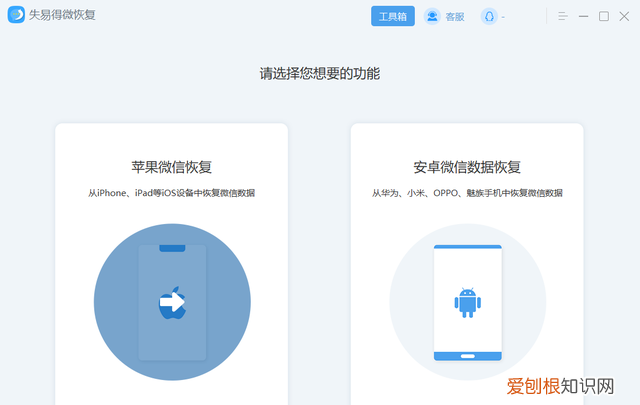Open 客服 customer support link

pyautogui.click(x=455, y=17)
